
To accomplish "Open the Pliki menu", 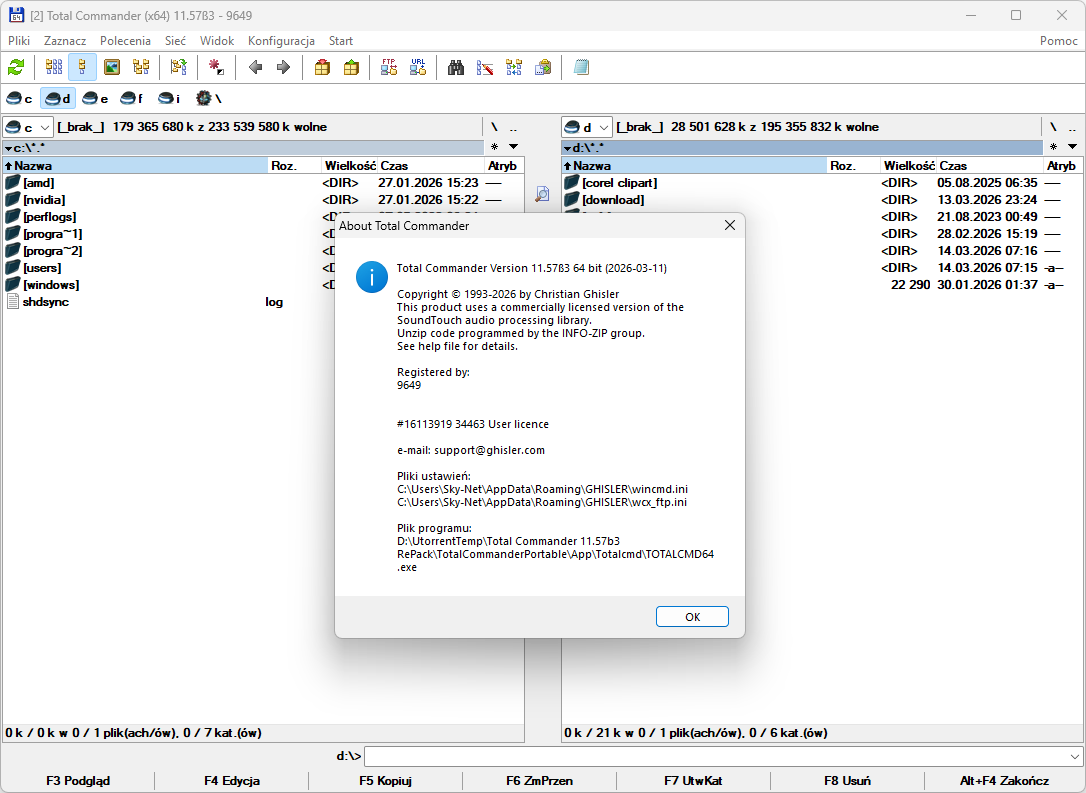I will point(19,41).
